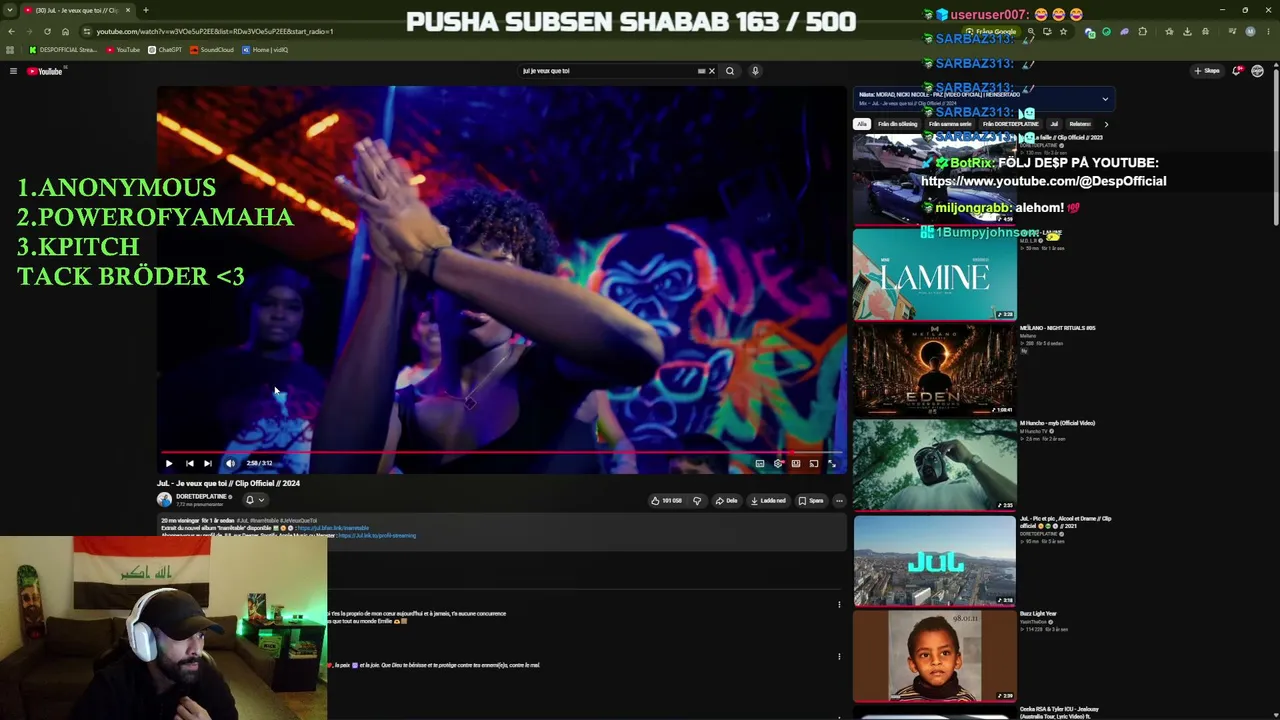Open the browser downloads icon
This screenshot has height=720, width=1280.
click(1187, 31)
